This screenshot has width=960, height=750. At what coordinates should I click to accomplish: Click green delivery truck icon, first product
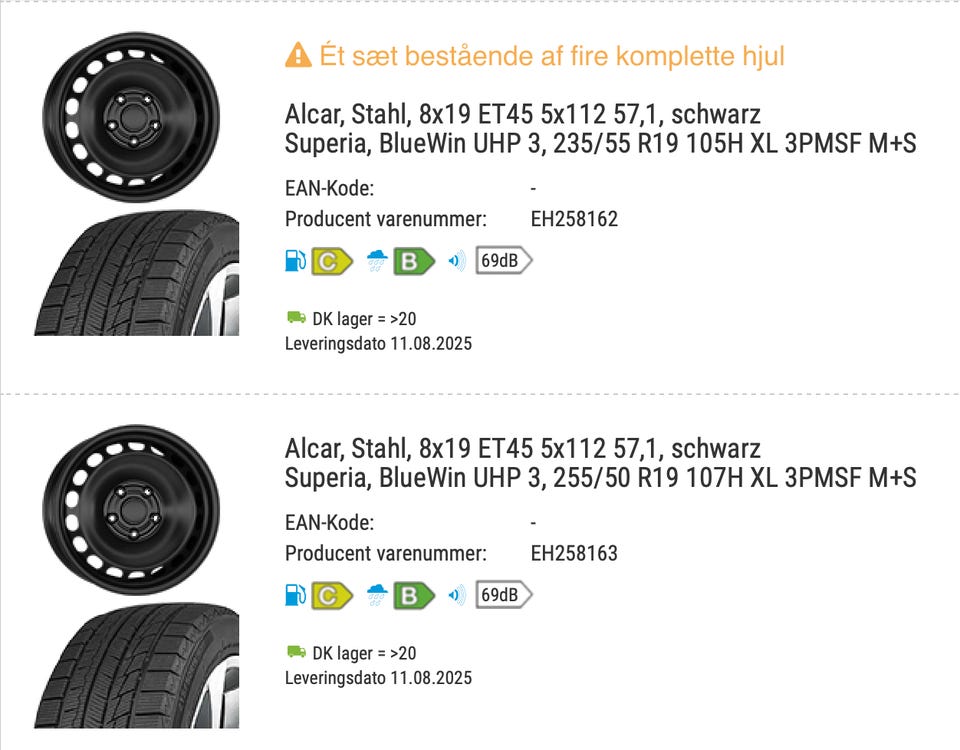[296, 318]
